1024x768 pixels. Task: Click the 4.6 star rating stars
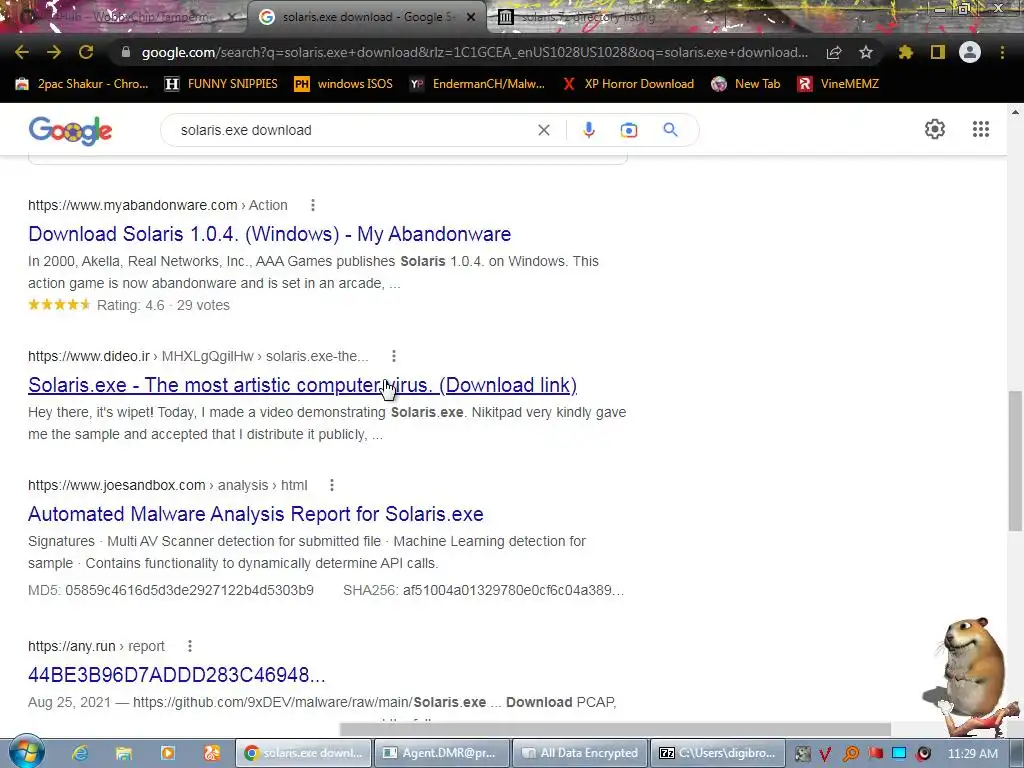click(59, 305)
